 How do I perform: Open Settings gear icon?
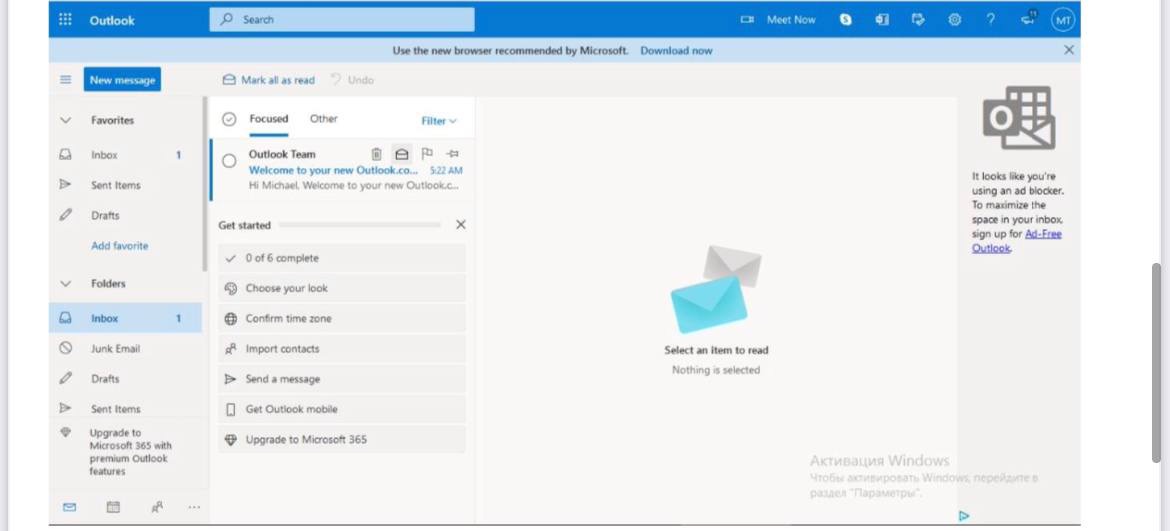[x=954, y=20]
